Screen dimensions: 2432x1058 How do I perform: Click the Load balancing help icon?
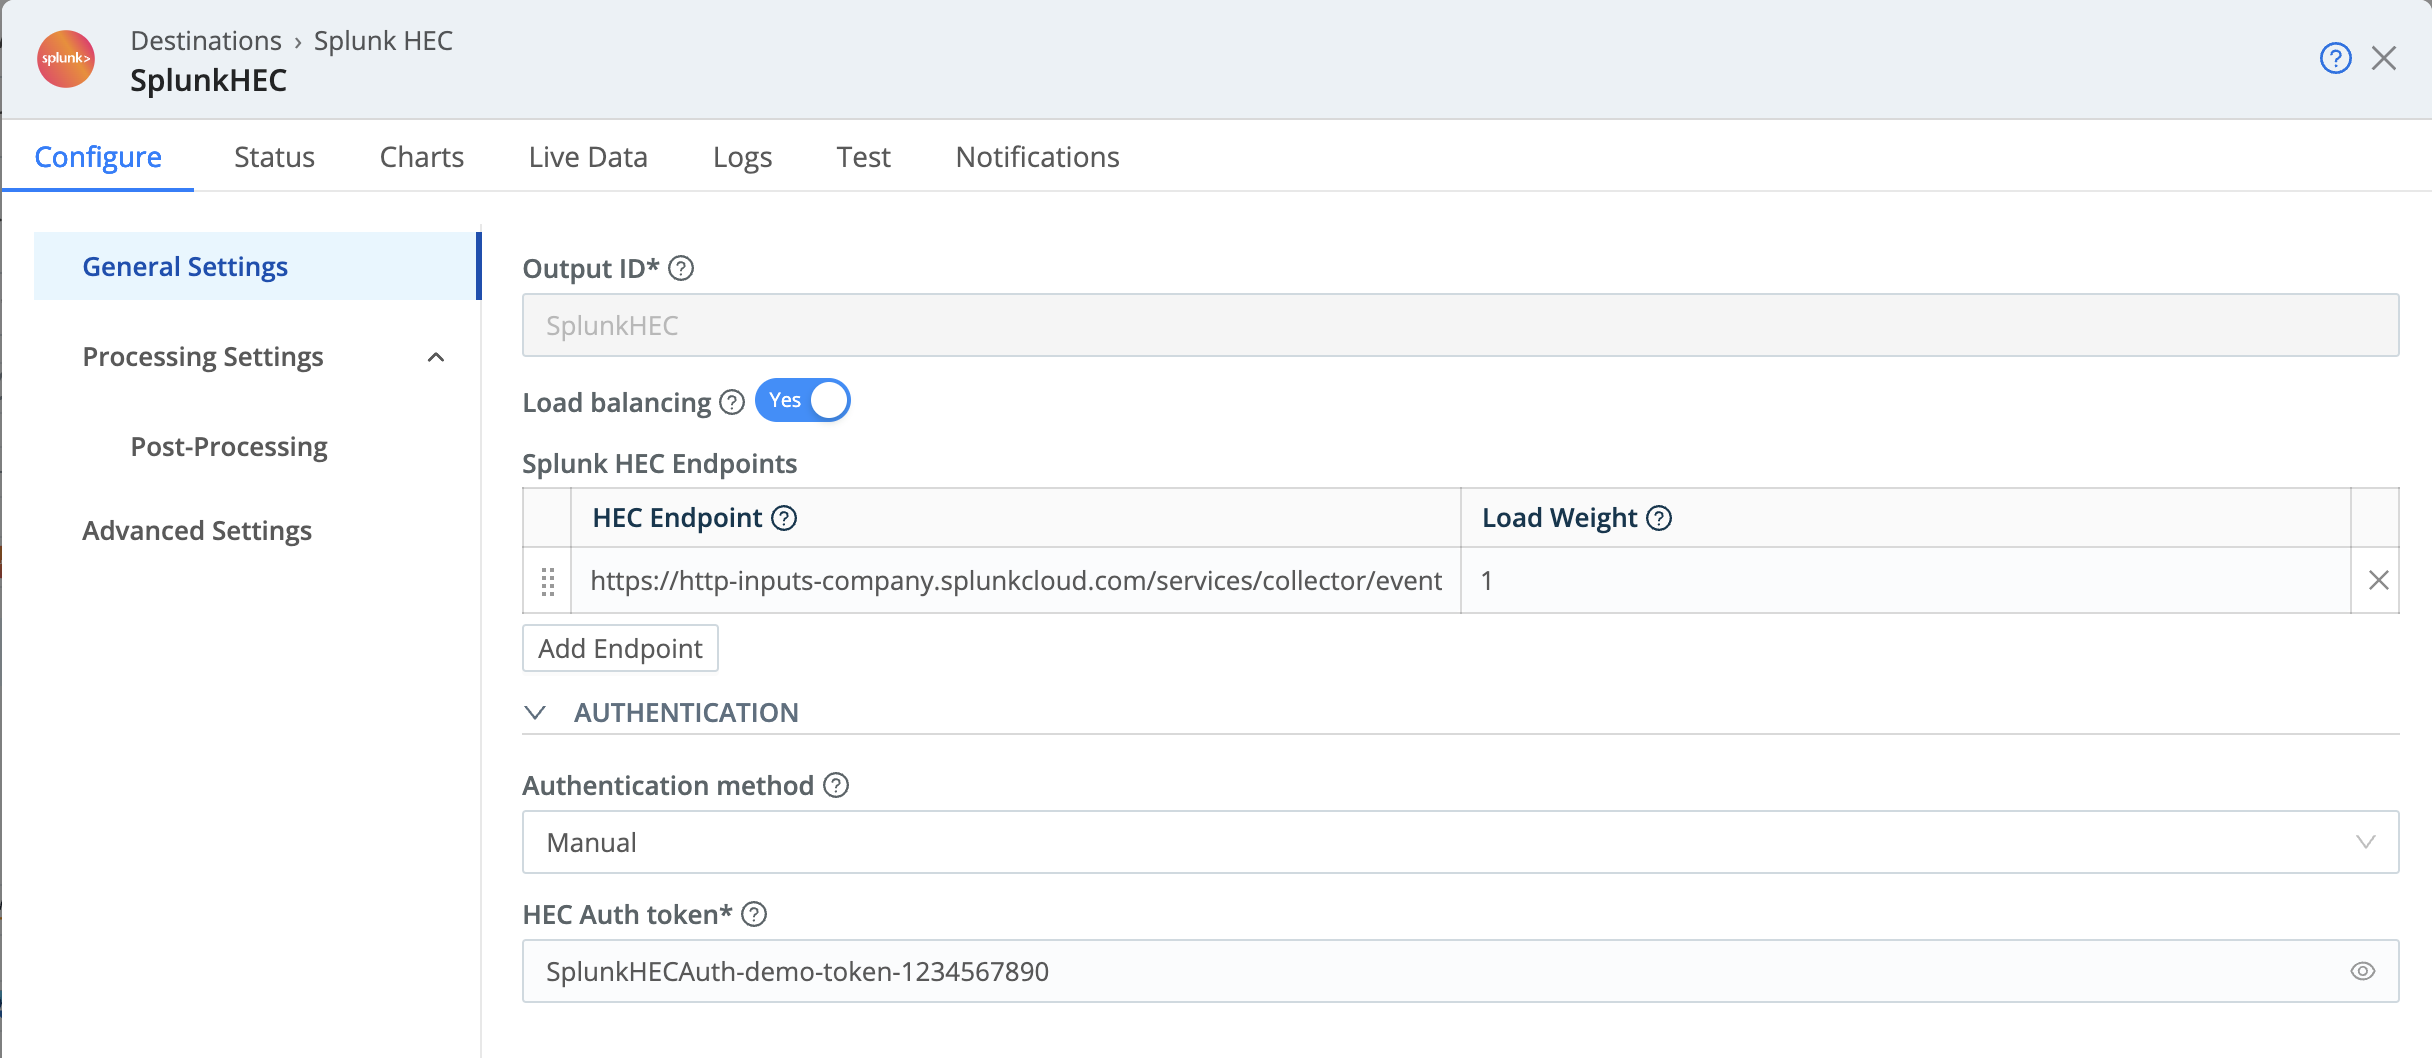(730, 403)
